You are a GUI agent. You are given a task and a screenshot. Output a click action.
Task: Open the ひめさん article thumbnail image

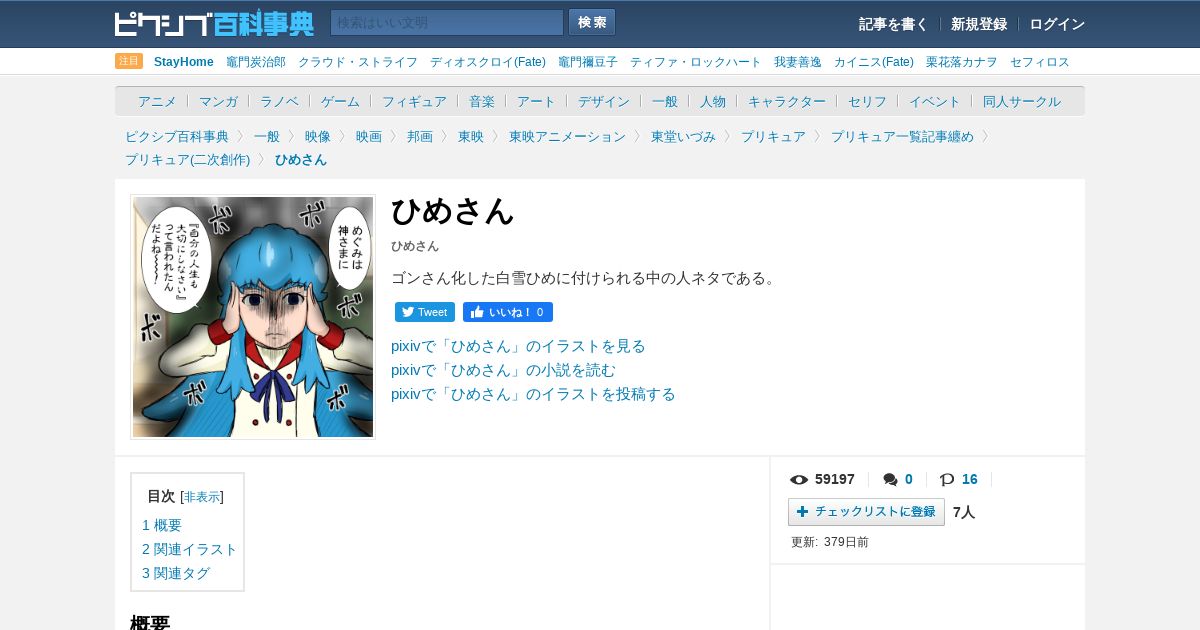(253, 317)
